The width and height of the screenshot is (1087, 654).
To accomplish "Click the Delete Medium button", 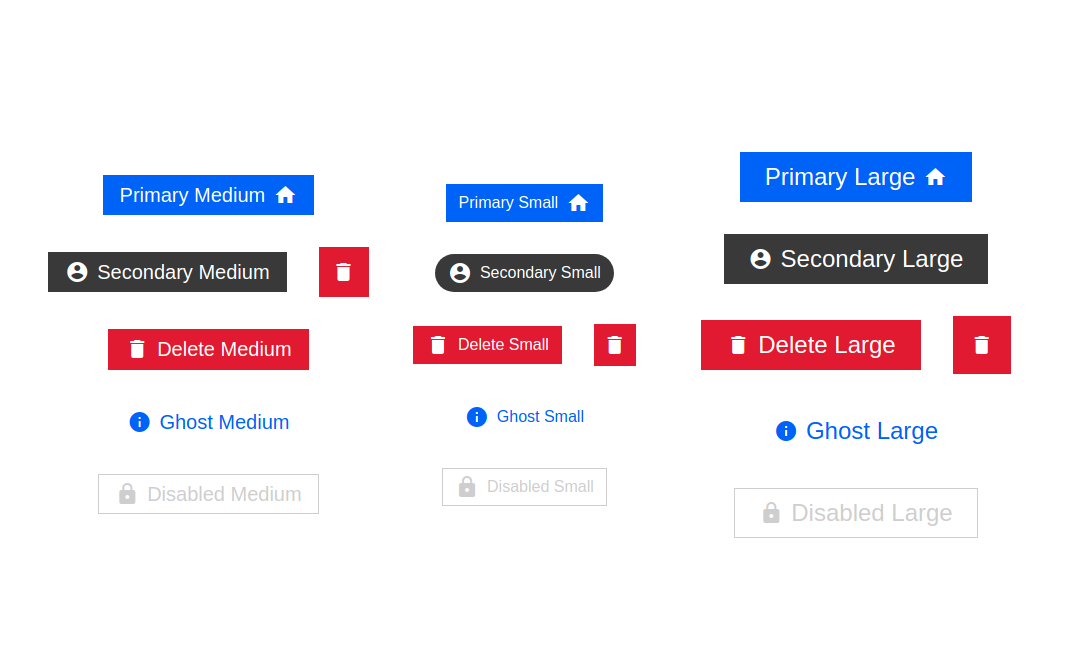I will pyautogui.click(x=208, y=349).
